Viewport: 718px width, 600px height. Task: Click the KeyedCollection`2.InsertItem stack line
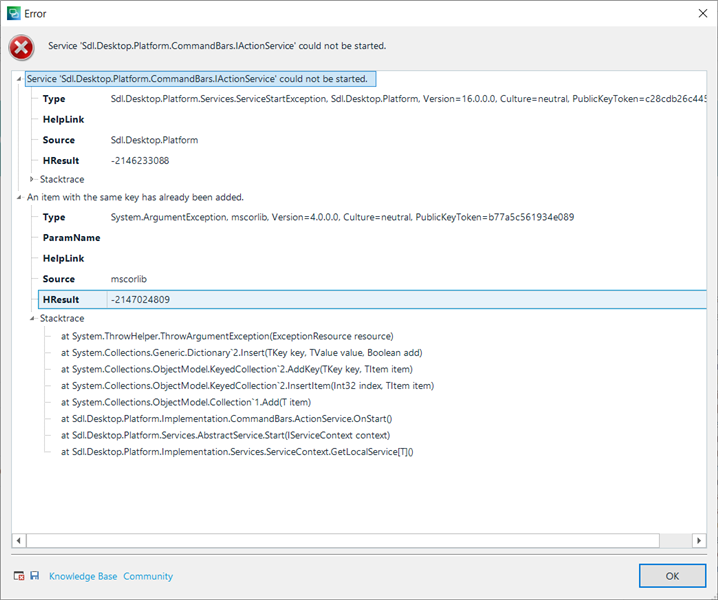(248, 386)
